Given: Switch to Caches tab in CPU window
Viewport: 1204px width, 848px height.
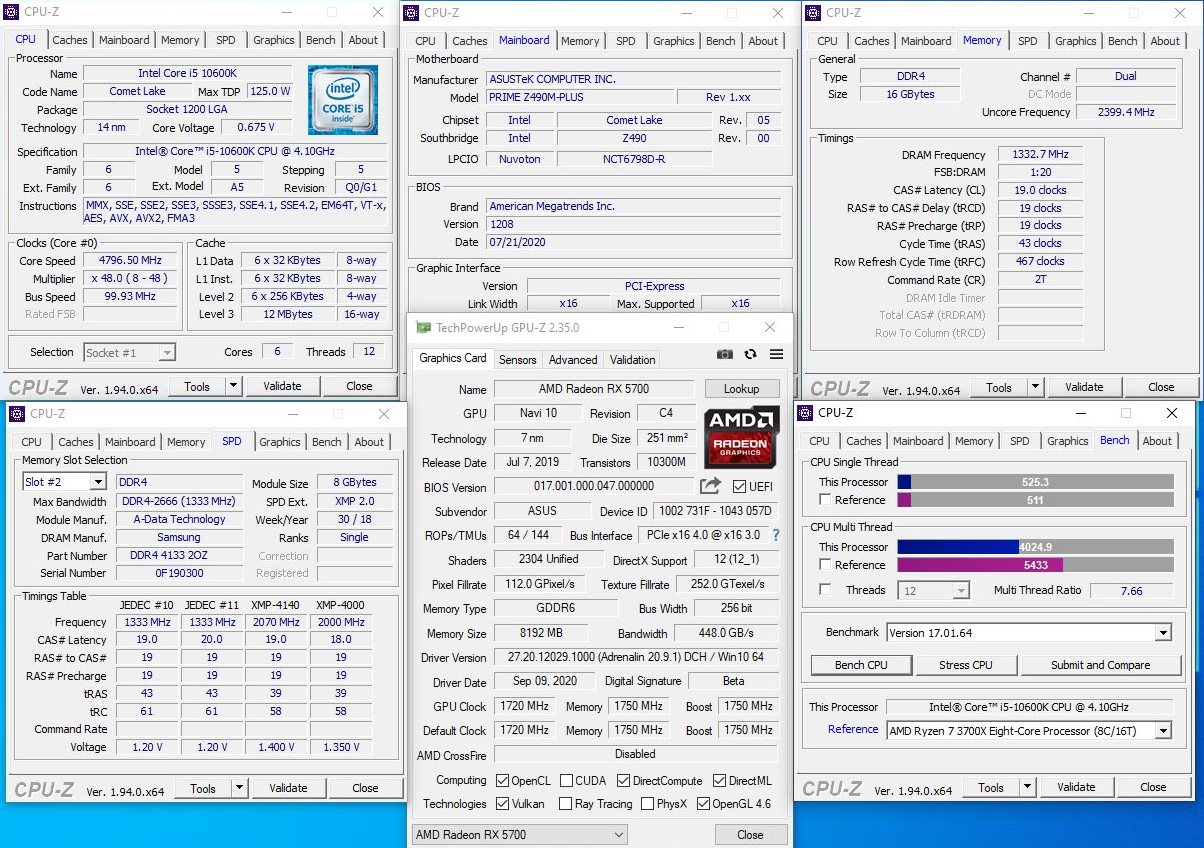Looking at the screenshot, I should pos(70,40).
